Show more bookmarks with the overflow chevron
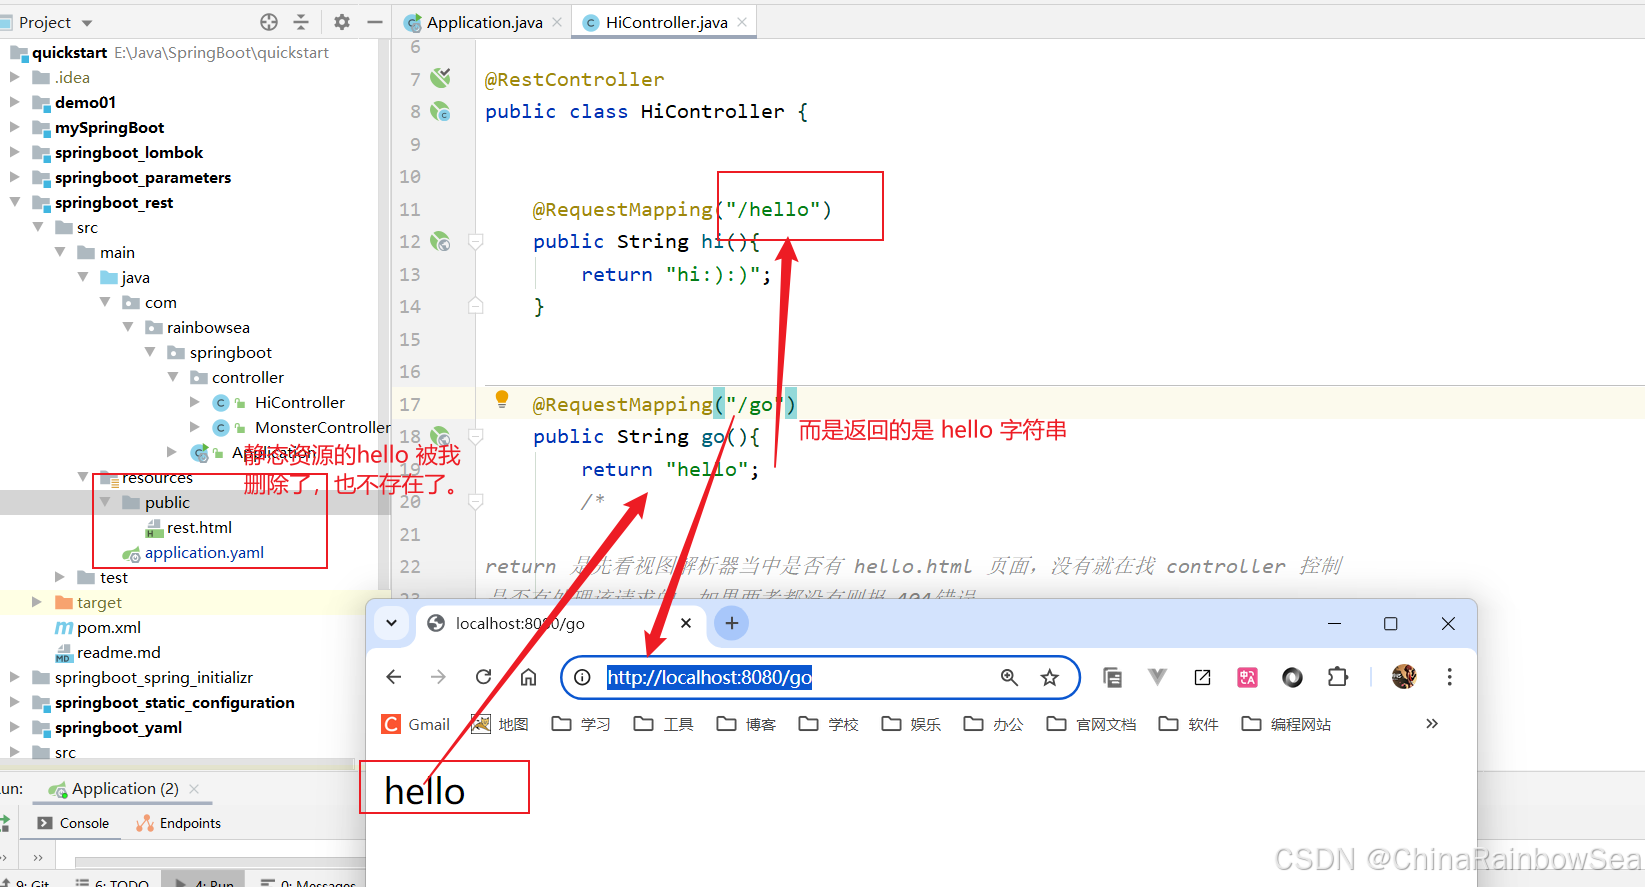This screenshot has width=1645, height=887. (x=1432, y=724)
